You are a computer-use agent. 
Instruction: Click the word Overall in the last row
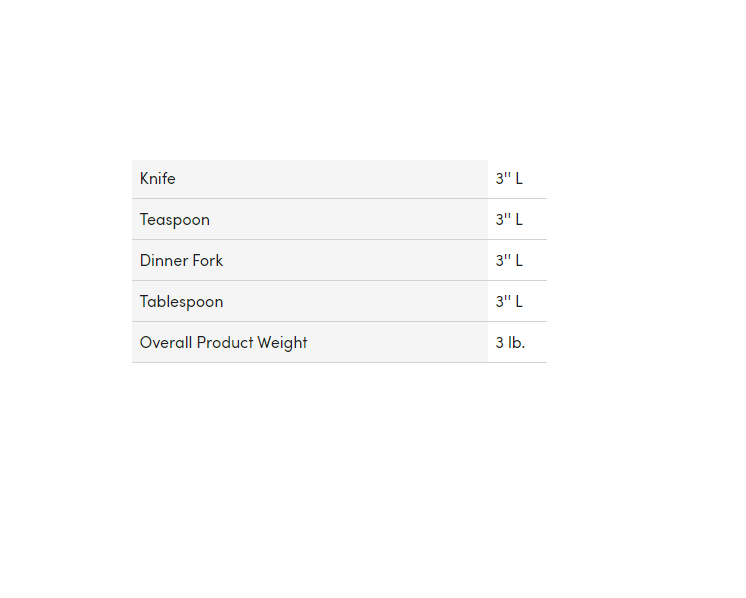(166, 343)
